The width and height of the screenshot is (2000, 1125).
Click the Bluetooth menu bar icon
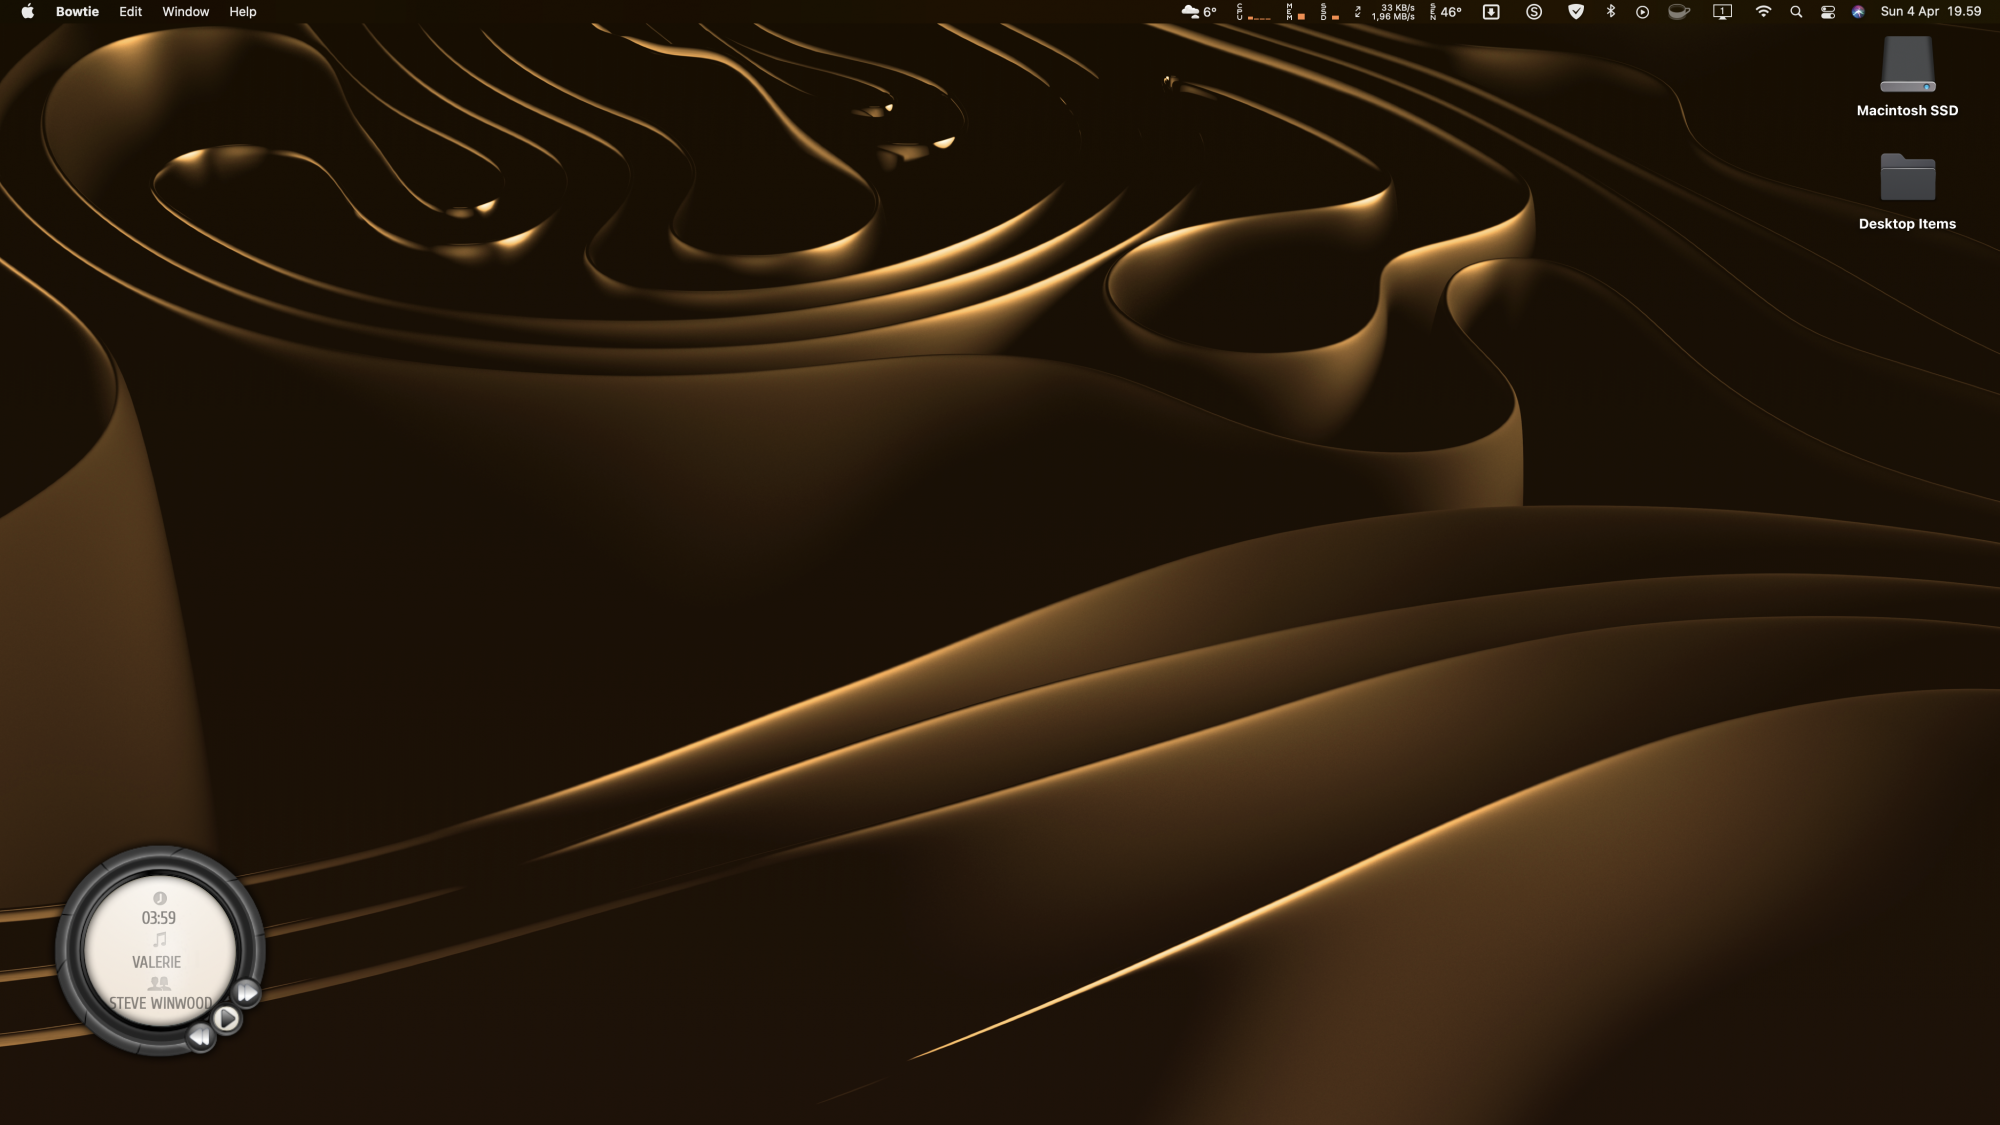click(x=1610, y=12)
